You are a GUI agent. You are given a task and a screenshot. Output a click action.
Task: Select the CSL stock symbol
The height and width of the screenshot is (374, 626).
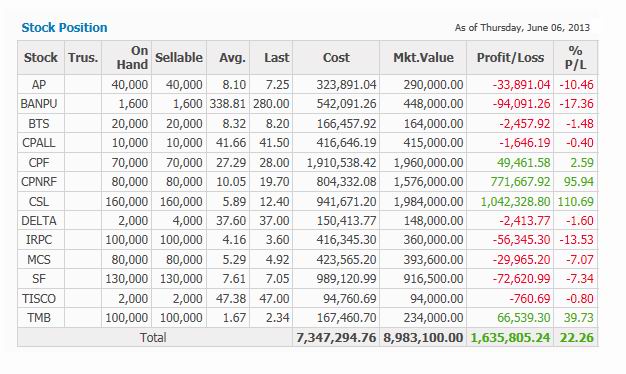pyautogui.click(x=39, y=202)
